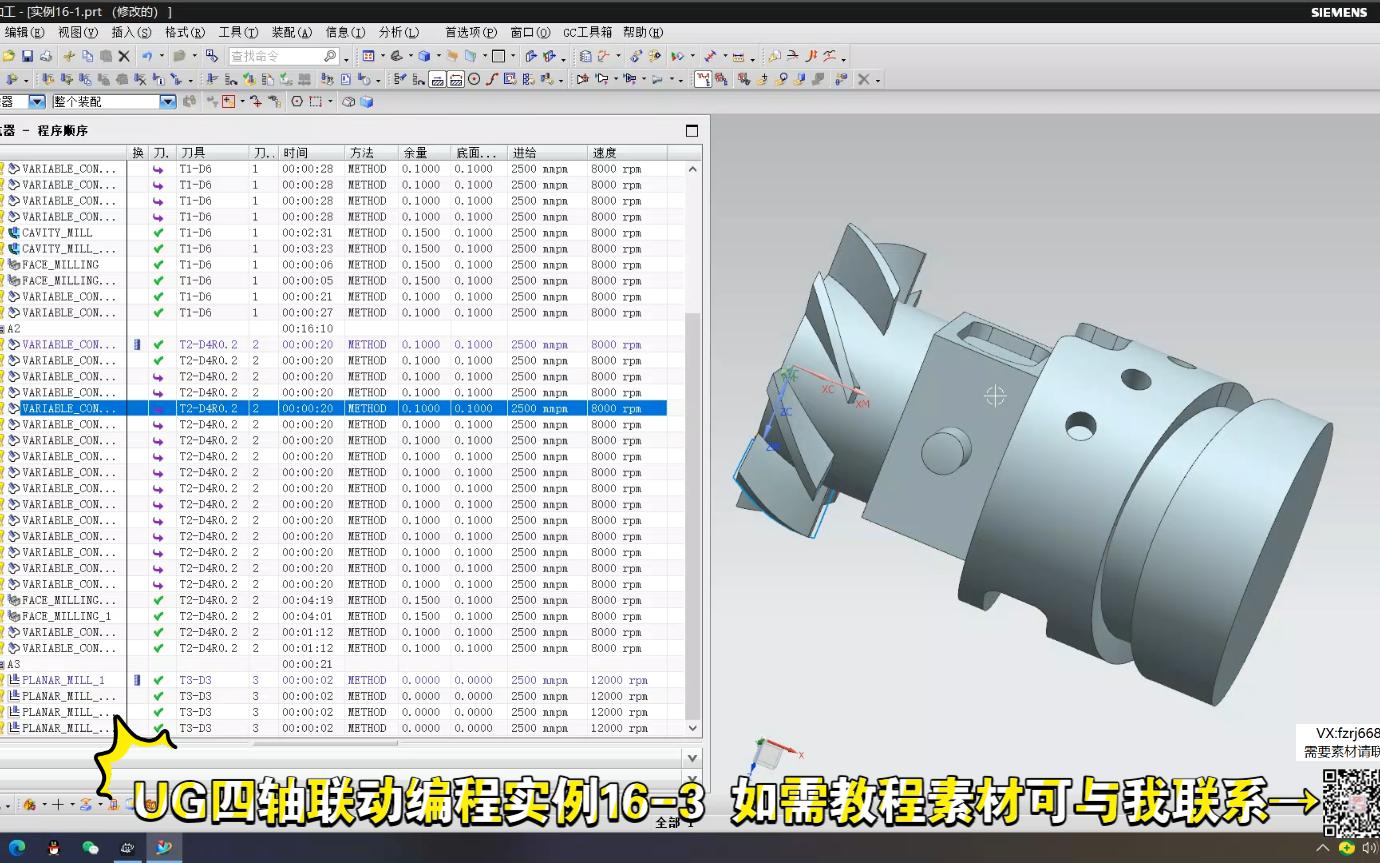Open the 分析 (Analysis) menu

pyautogui.click(x=399, y=32)
